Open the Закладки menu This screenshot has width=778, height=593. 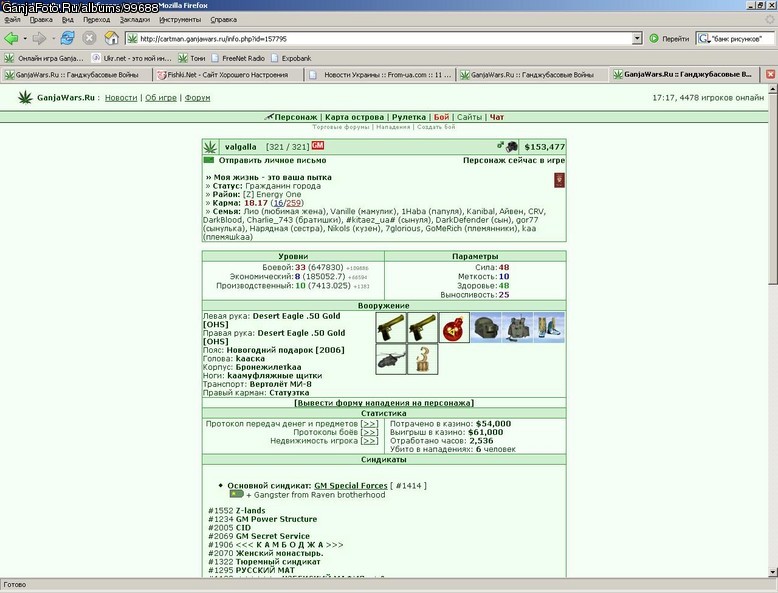[x=135, y=20]
